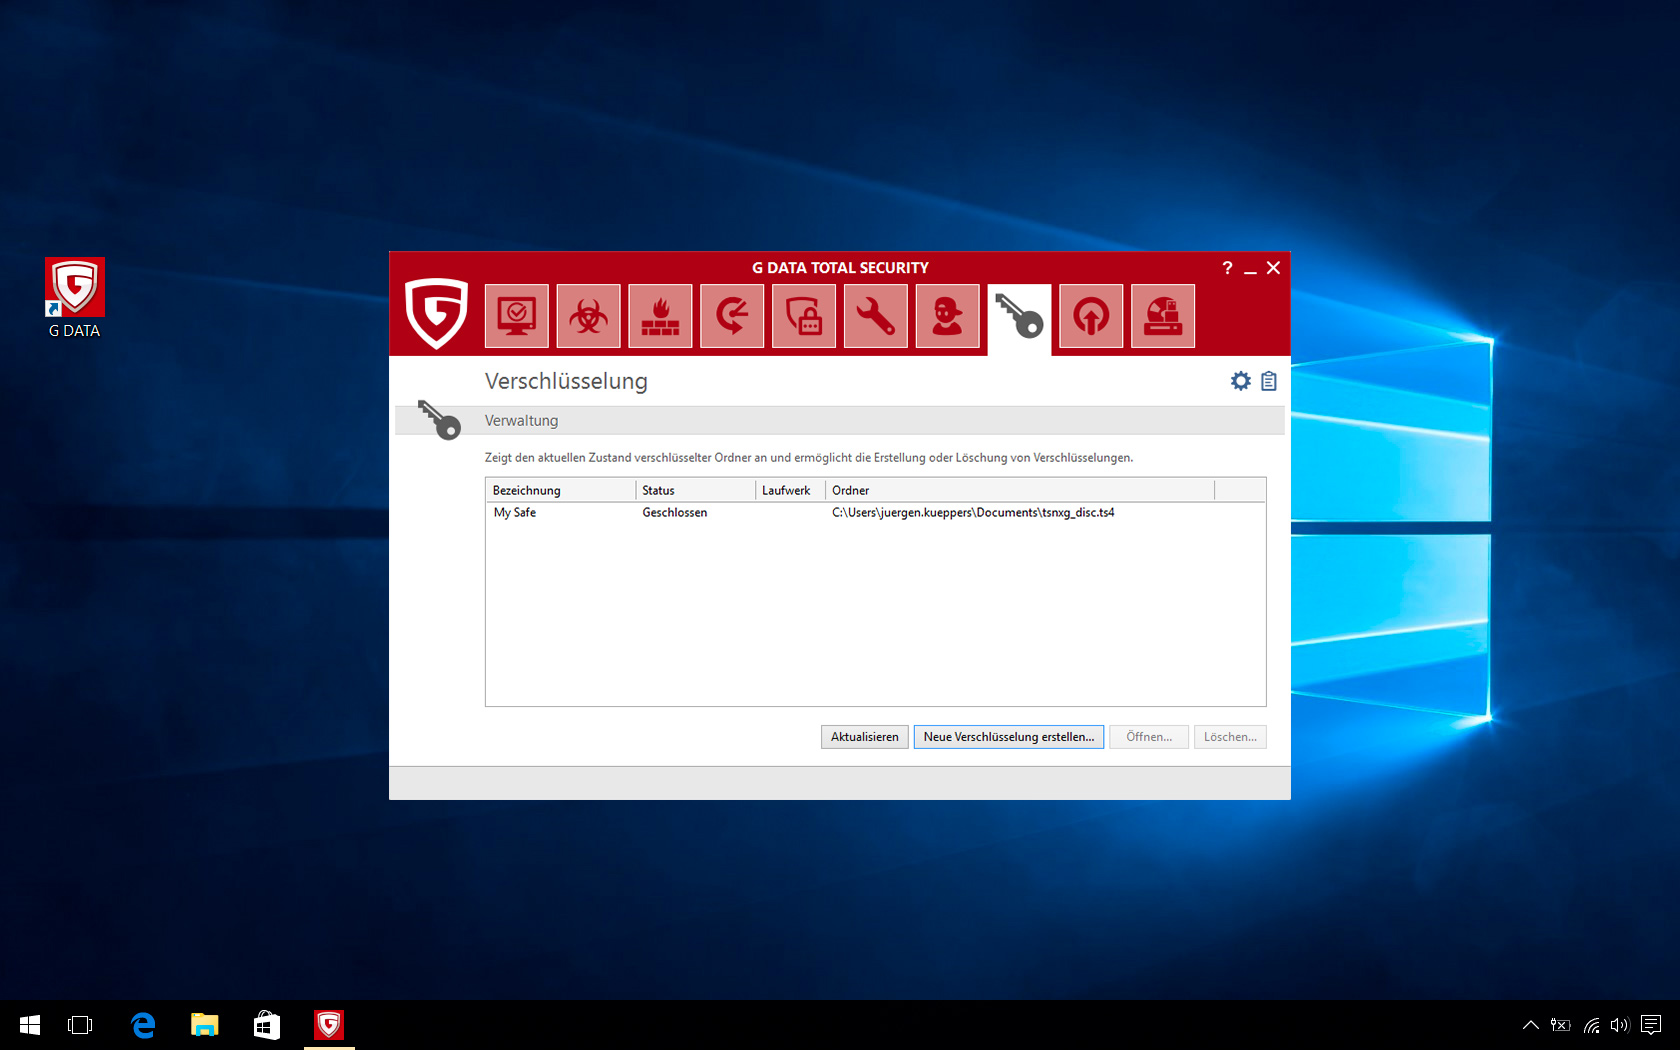The height and width of the screenshot is (1050, 1680).
Task: Sort by Laufwerk column header
Action: 790,490
